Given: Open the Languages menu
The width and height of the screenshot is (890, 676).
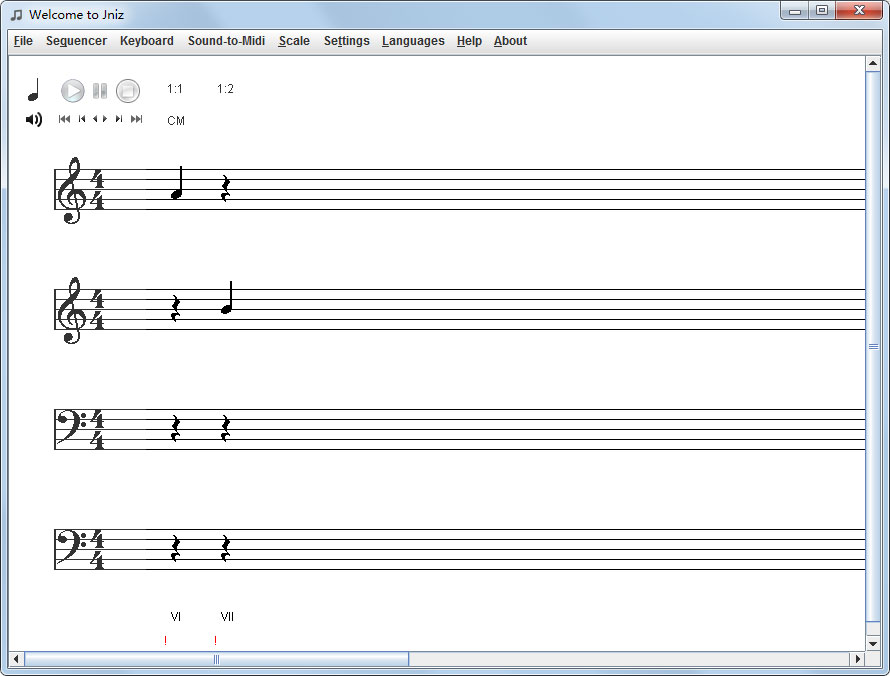Looking at the screenshot, I should (413, 41).
